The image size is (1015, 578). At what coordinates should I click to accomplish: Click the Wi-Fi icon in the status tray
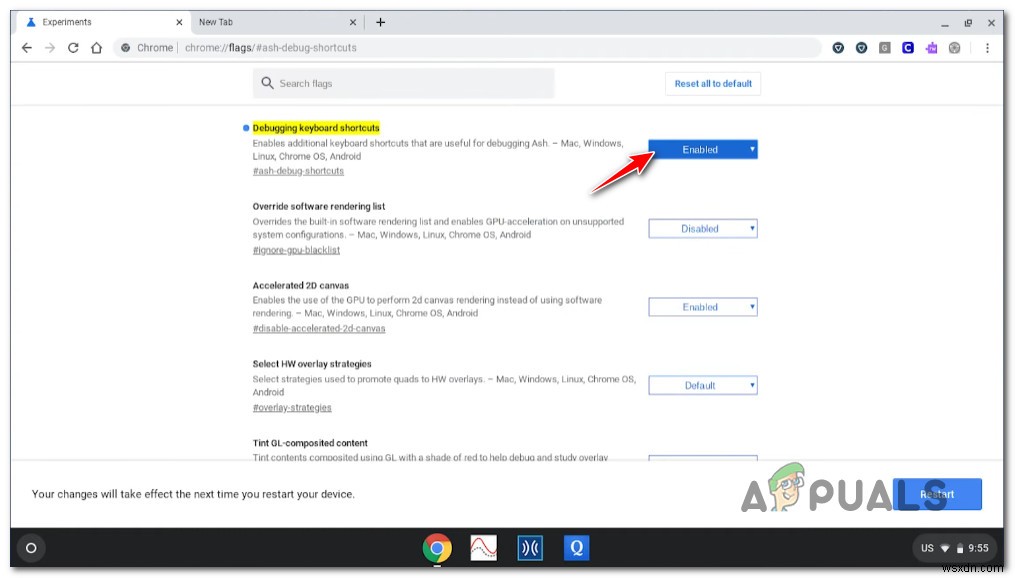945,548
